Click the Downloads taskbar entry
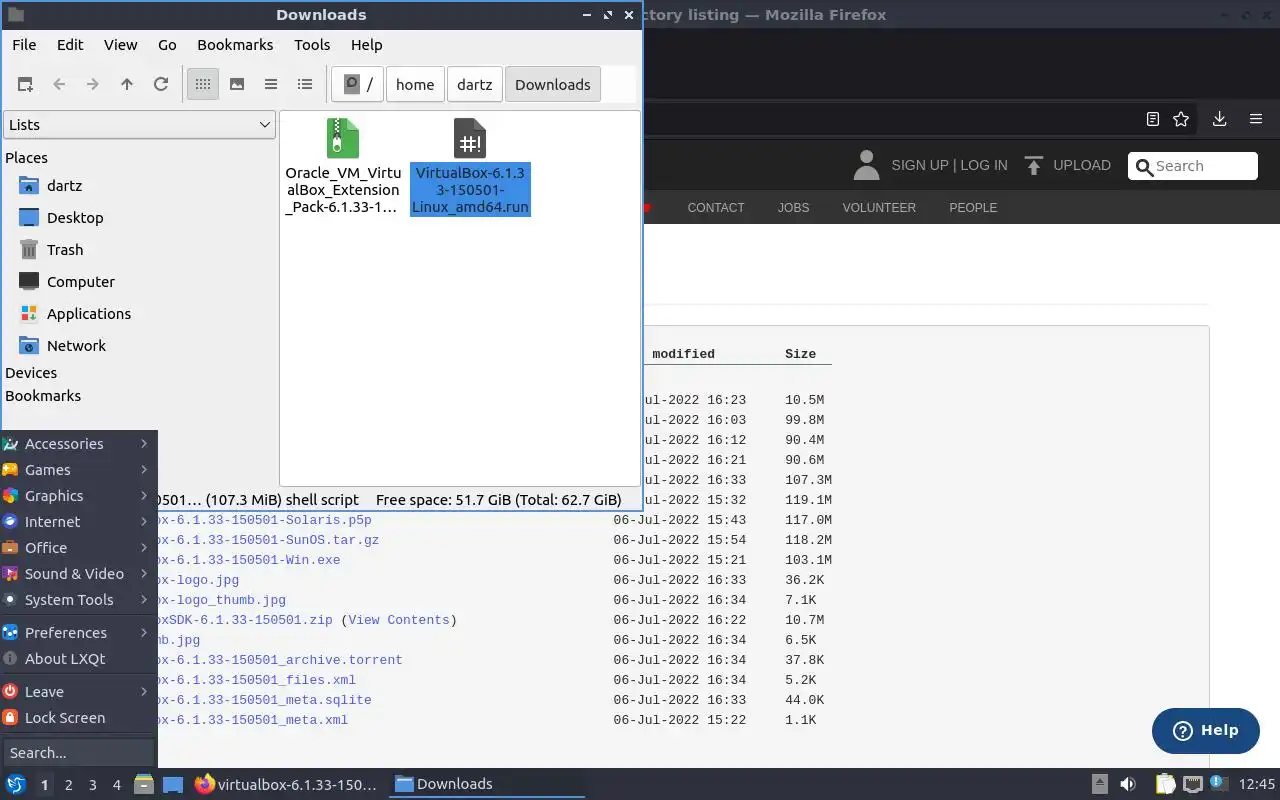1280x800 pixels. pyautogui.click(x=486, y=785)
